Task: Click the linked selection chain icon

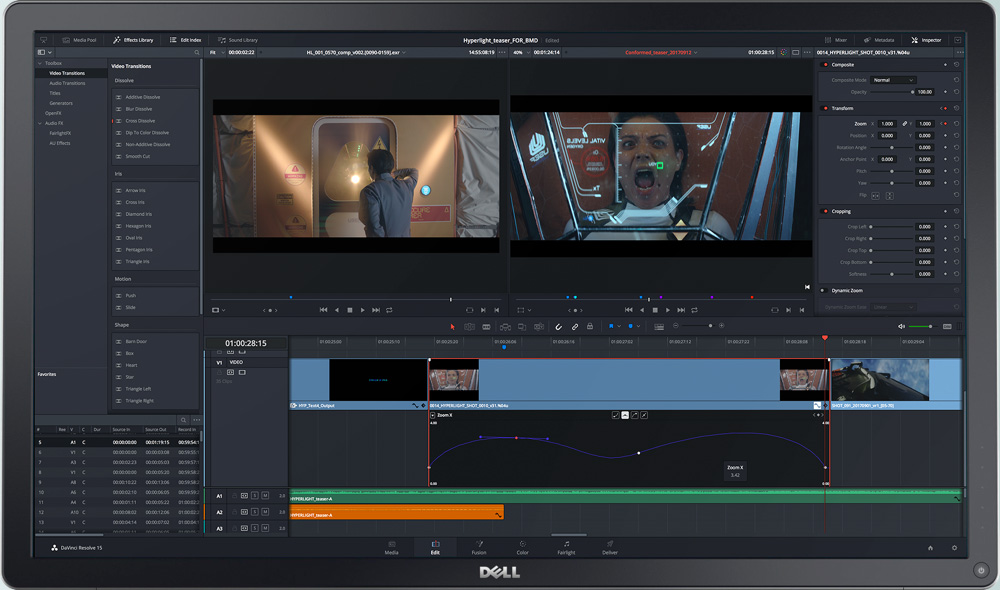Action: (574, 326)
